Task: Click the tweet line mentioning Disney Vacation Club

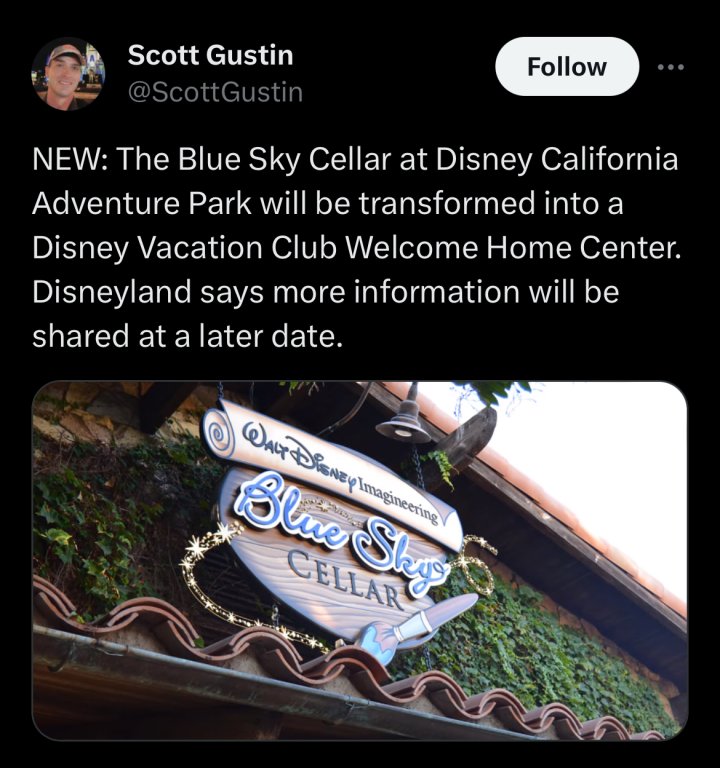Action: pos(357,247)
